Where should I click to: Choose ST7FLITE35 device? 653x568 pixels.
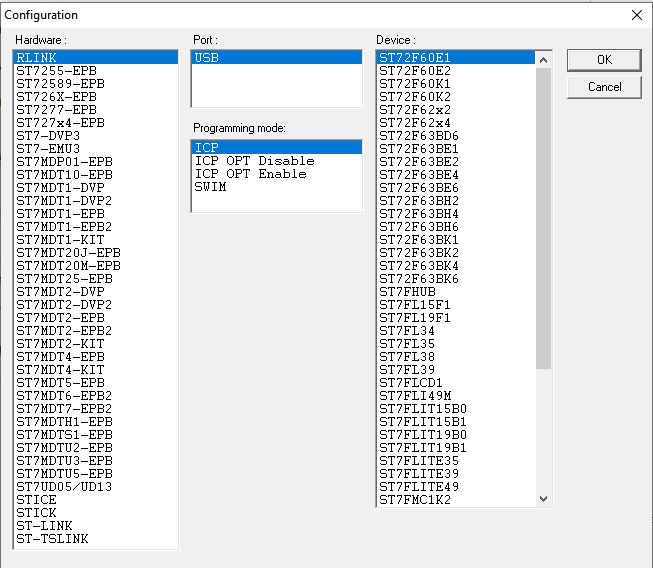pyautogui.click(x=456, y=461)
